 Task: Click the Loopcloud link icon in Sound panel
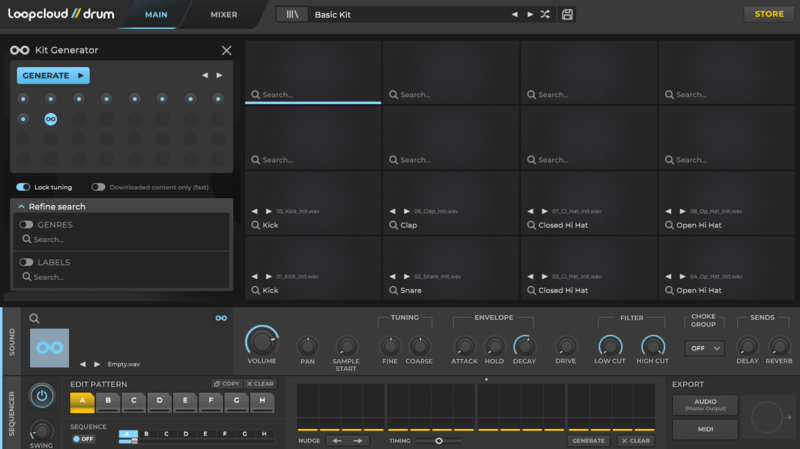(x=221, y=319)
